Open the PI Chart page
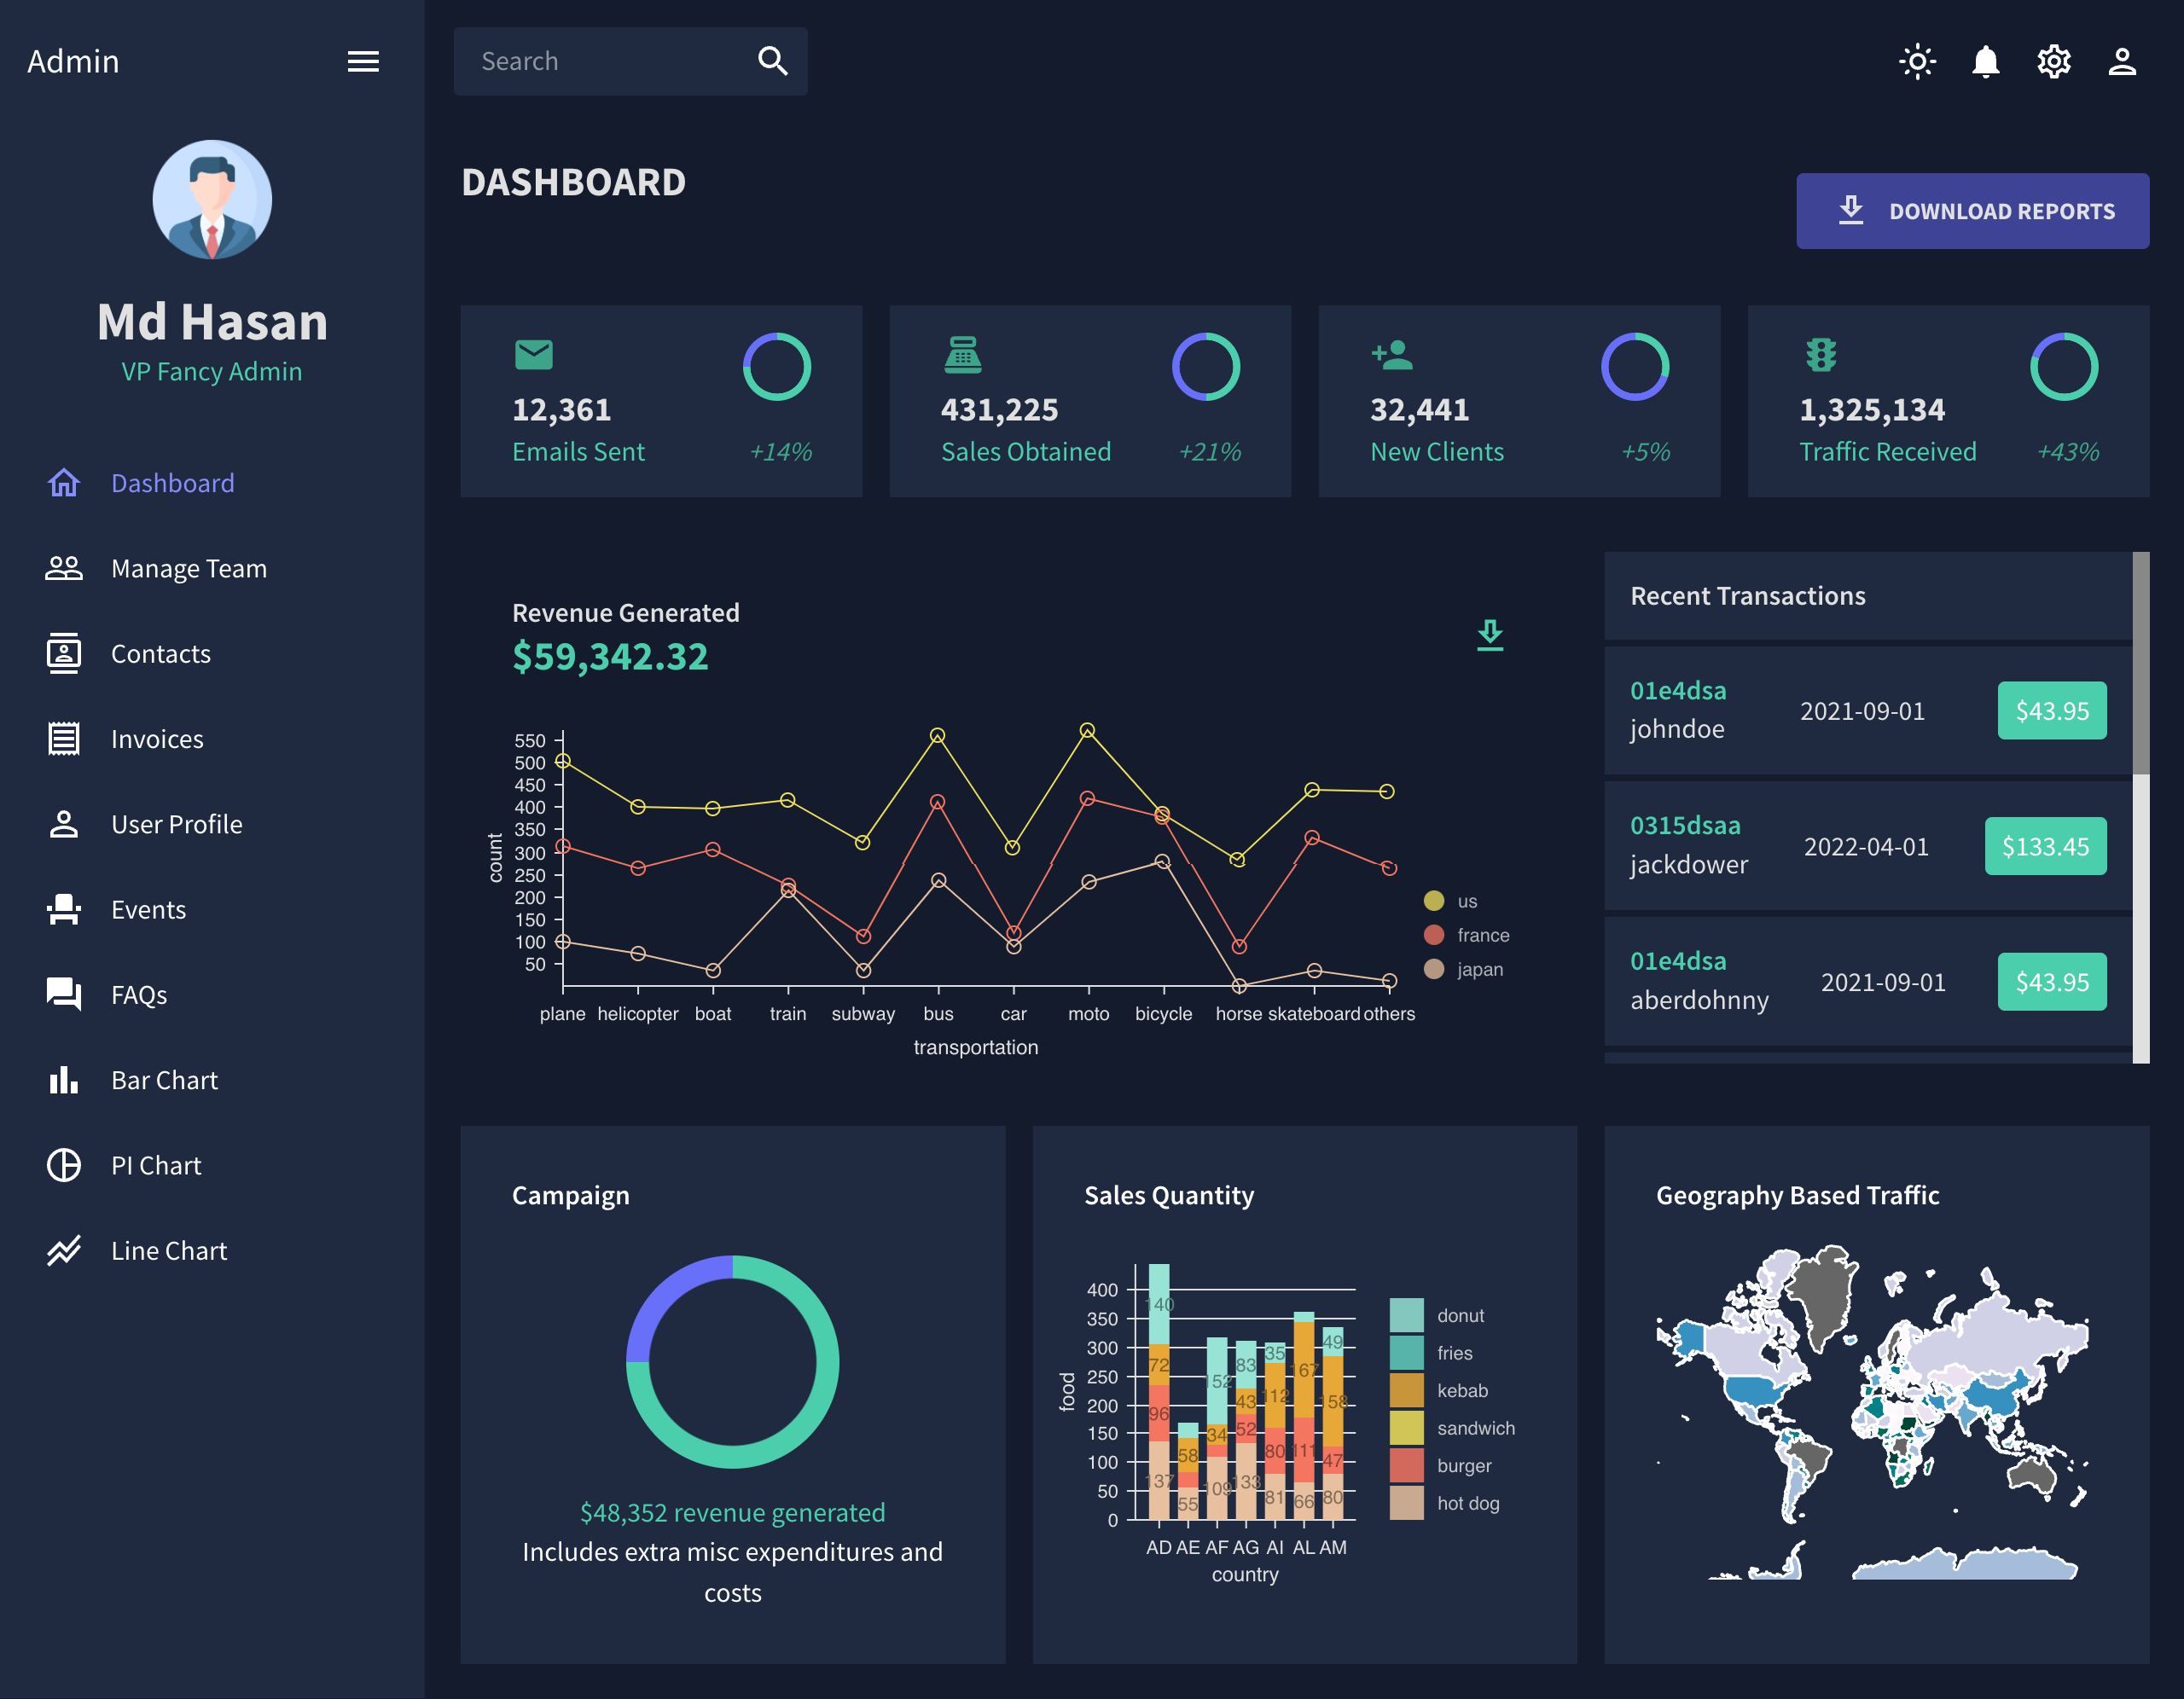The height and width of the screenshot is (1699, 2184). pyautogui.click(x=156, y=1165)
